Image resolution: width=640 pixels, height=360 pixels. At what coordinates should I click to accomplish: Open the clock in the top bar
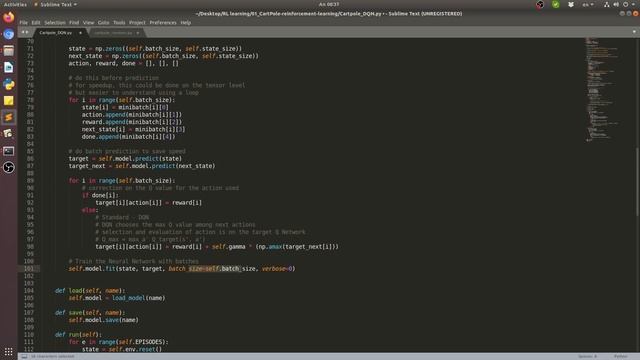[x=329, y=4]
